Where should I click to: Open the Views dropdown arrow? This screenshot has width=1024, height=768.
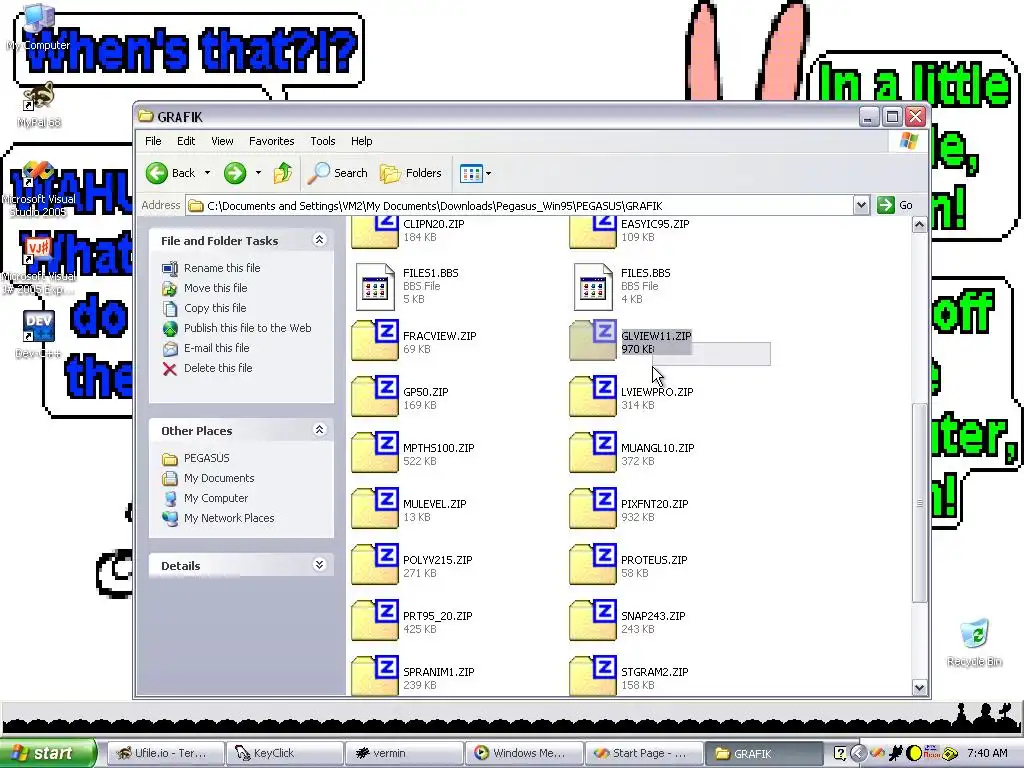(488, 174)
